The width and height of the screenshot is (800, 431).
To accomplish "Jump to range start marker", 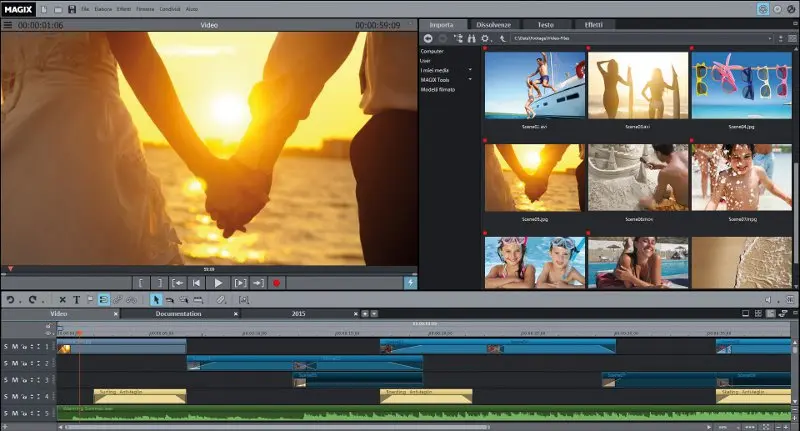I will pyautogui.click(x=178, y=283).
